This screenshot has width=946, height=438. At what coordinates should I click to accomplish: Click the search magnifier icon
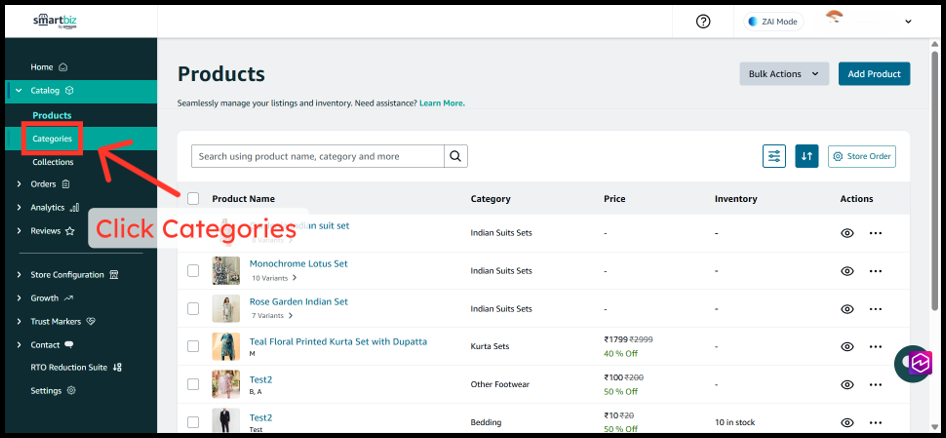[455, 156]
